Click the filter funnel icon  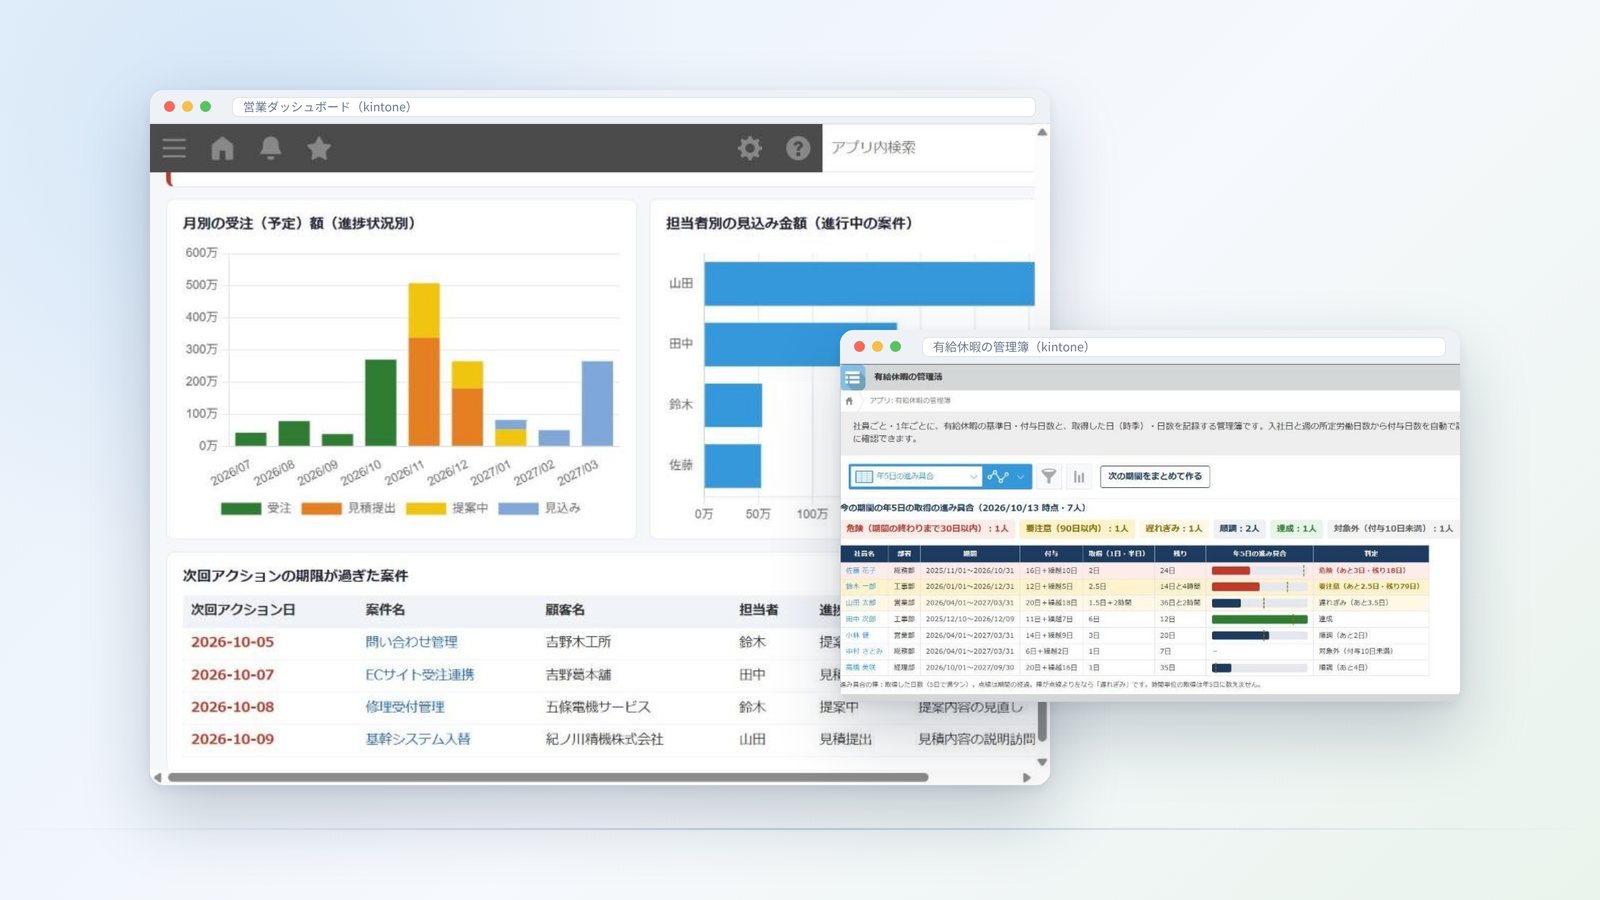tap(1048, 477)
